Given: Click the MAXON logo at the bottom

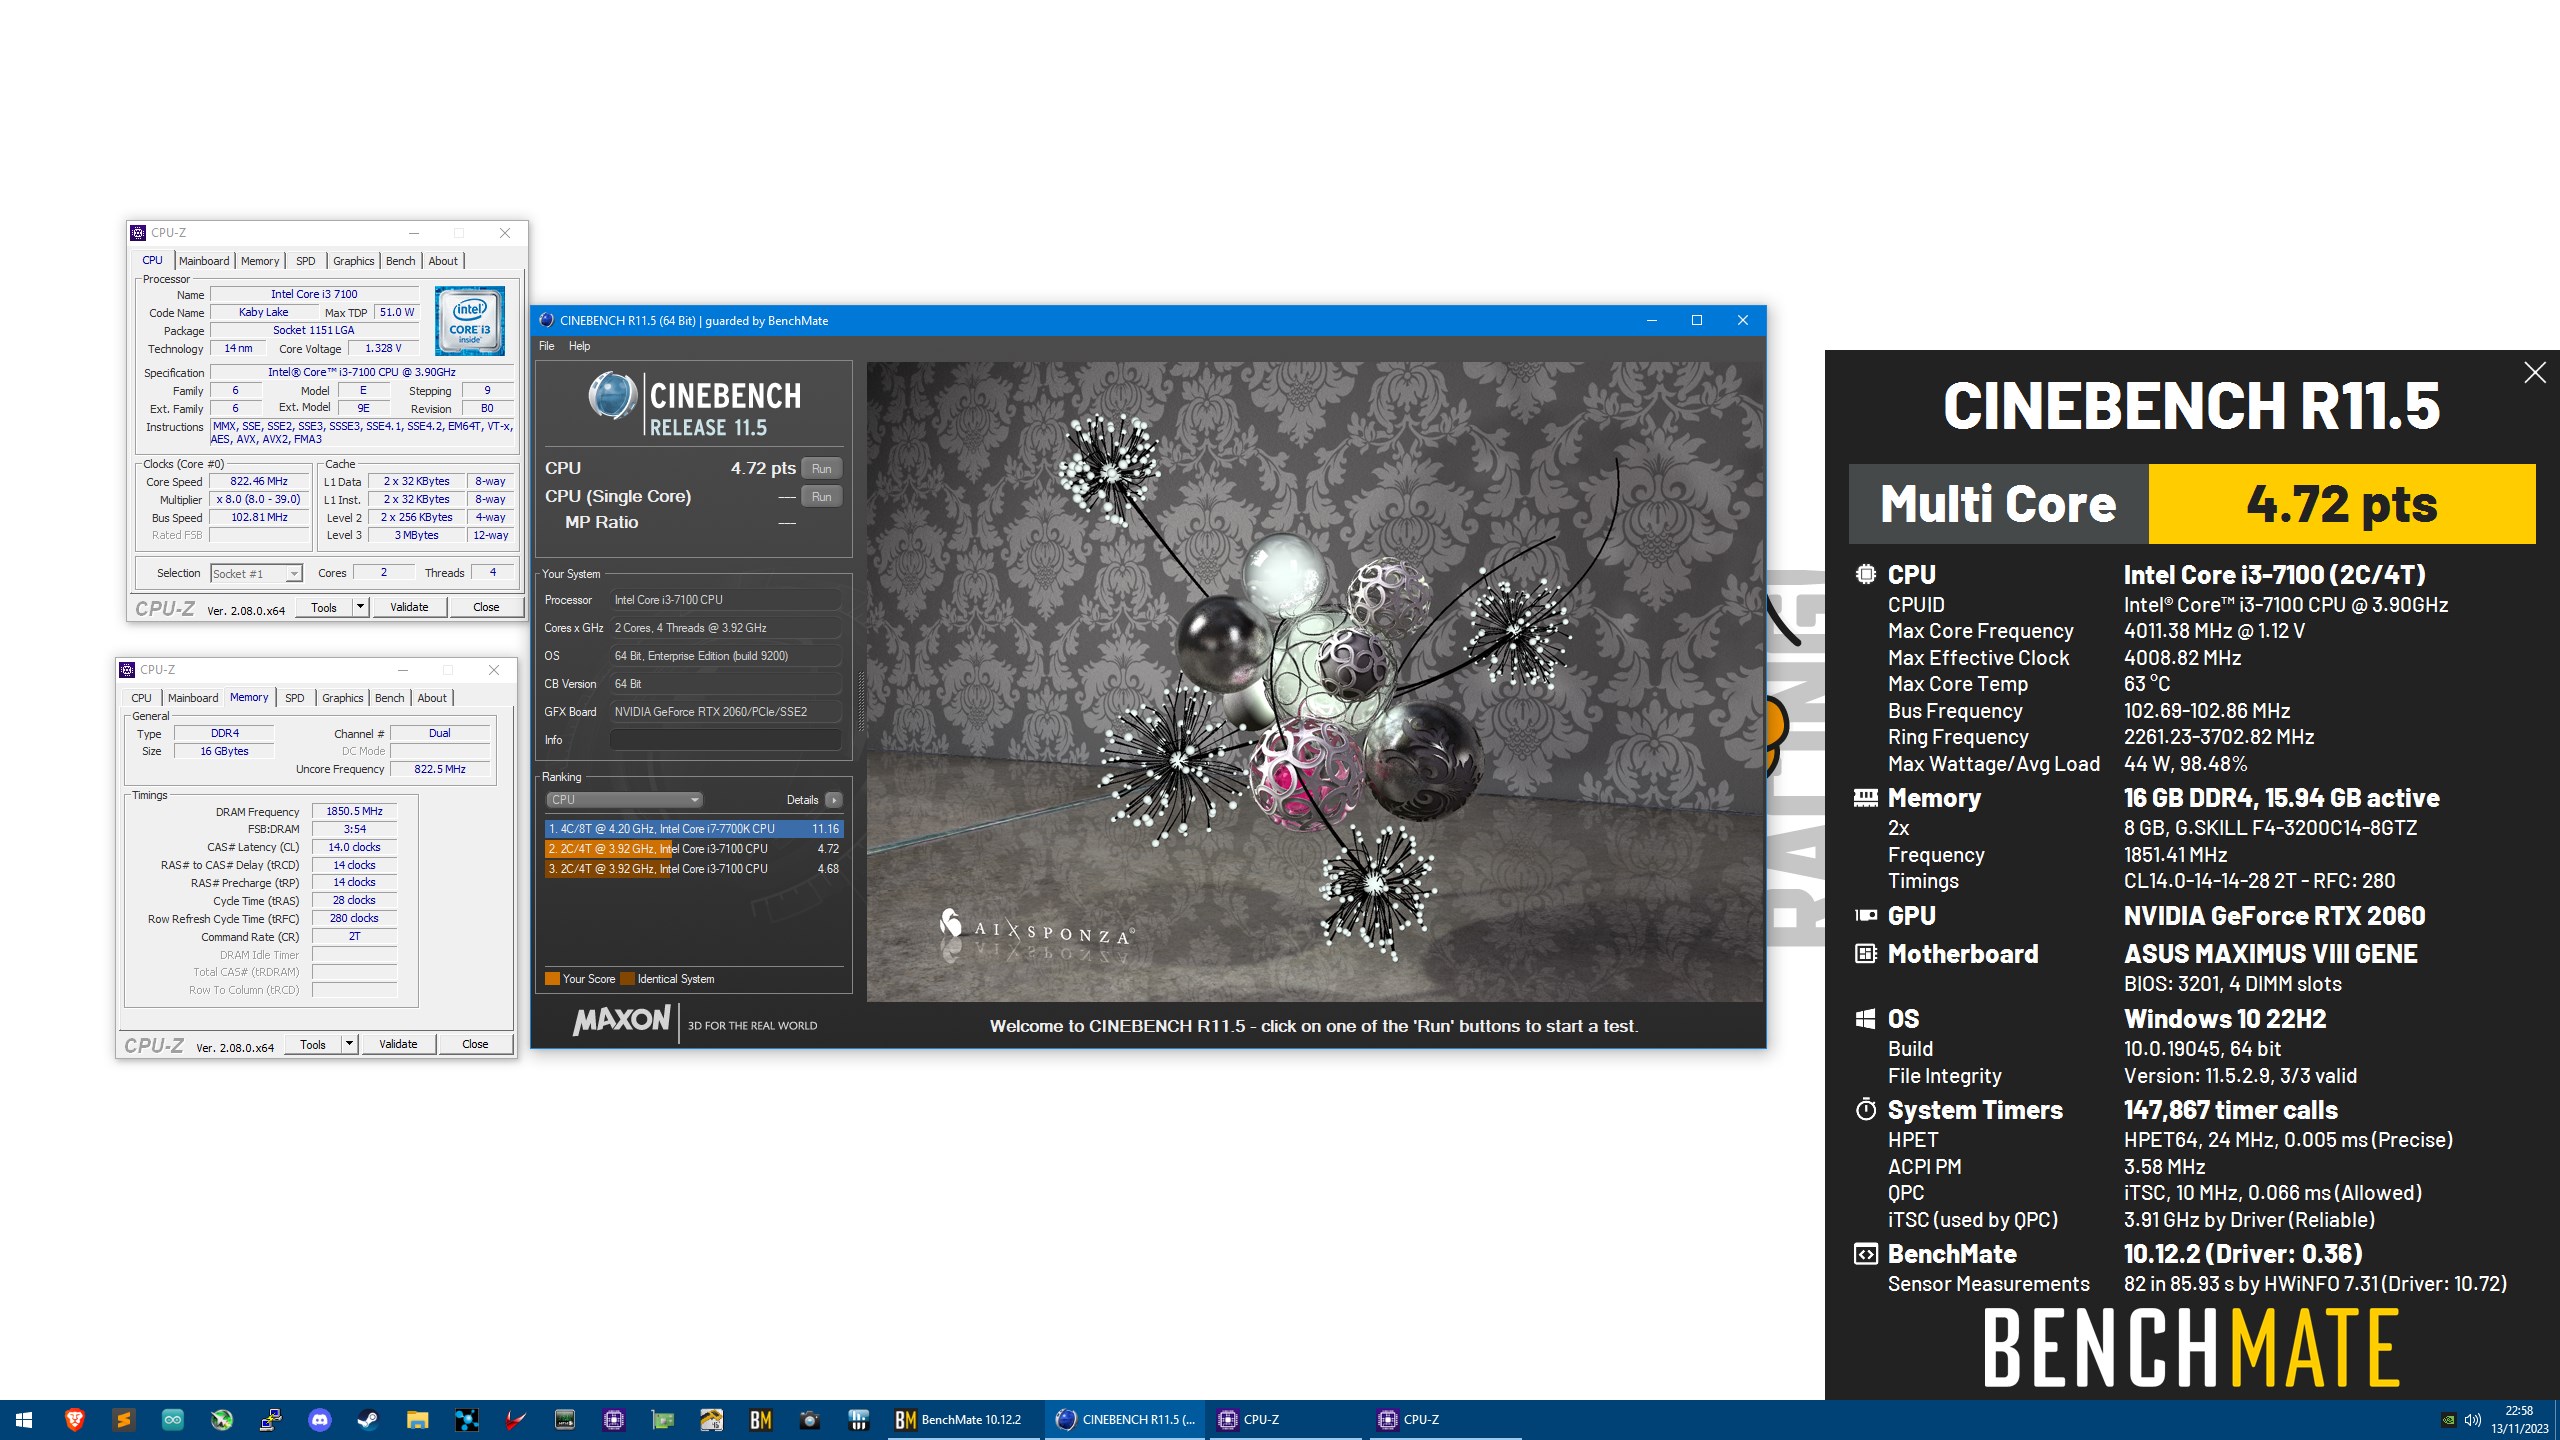Looking at the screenshot, I should click(x=621, y=1020).
